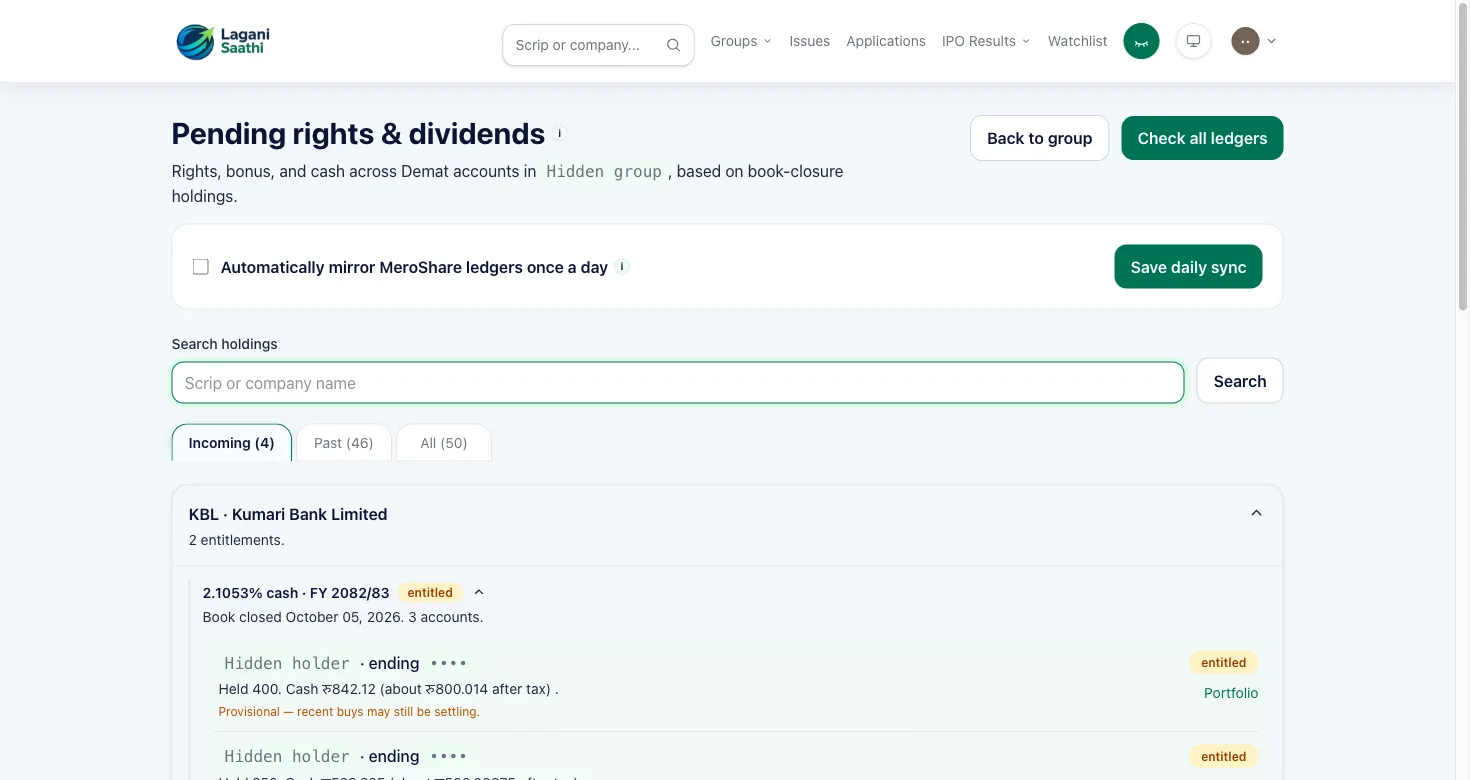Image resolution: width=1470 pixels, height=780 pixels.
Task: Select the Incoming (4) tab
Action: [x=232, y=443]
